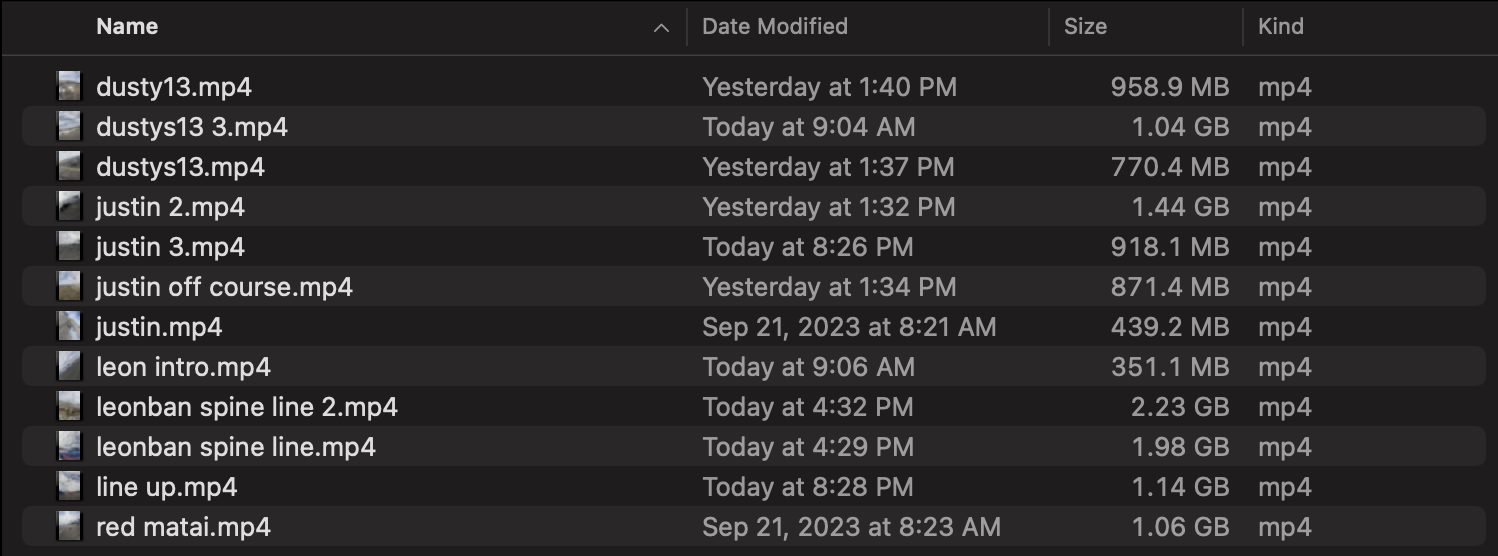Sort files by Date Modified column
Screen dimensions: 1498x556
point(775,27)
